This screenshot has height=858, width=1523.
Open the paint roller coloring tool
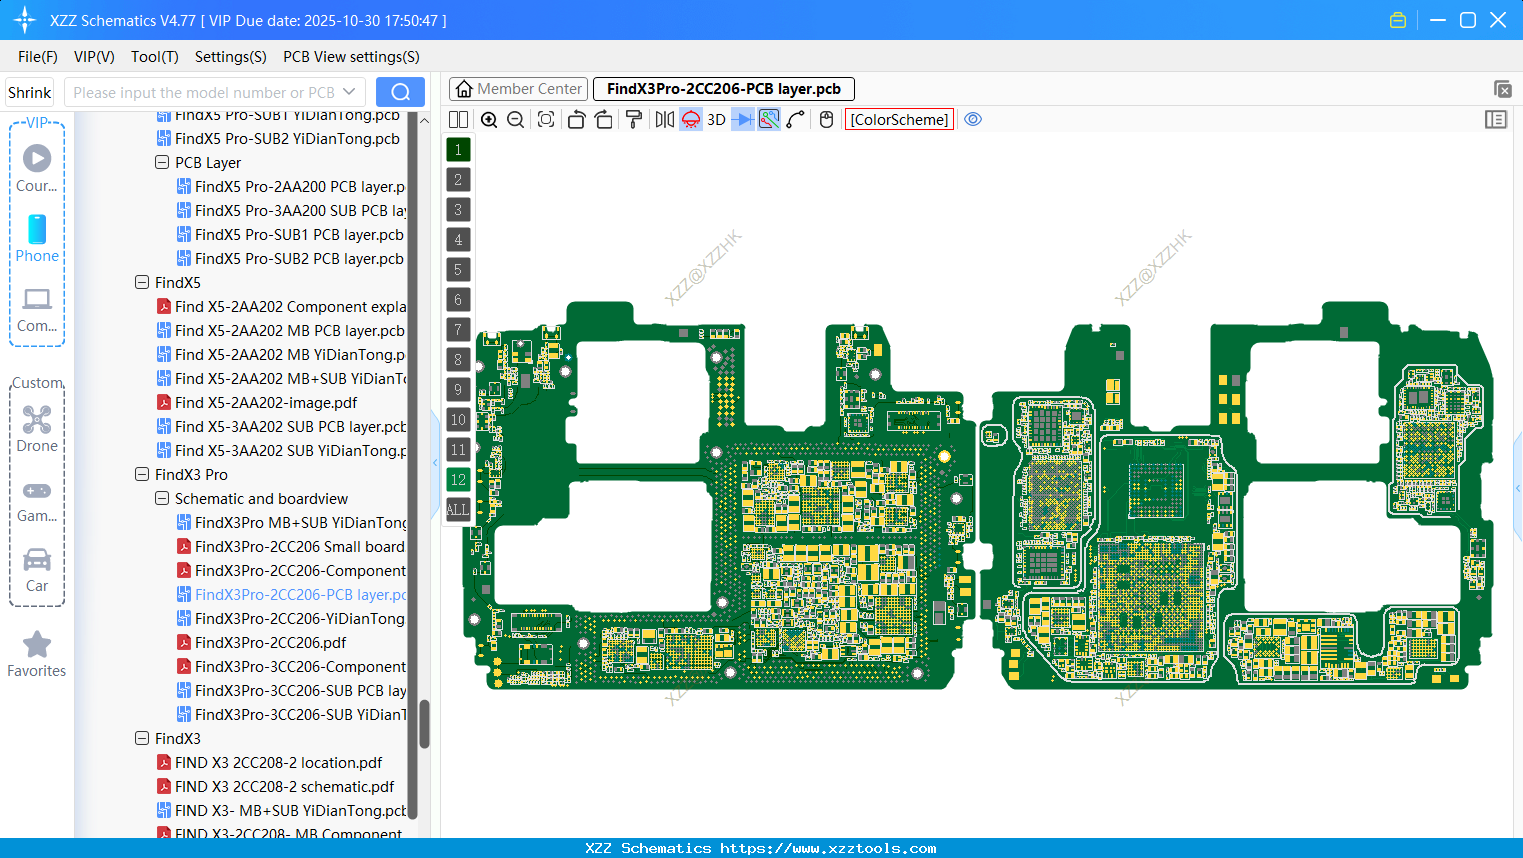point(634,119)
